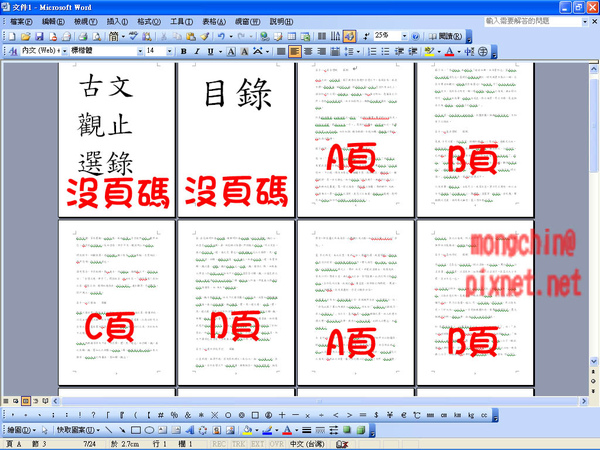Toggle numbered list formatting
This screenshot has height=450, width=600.
372,51
